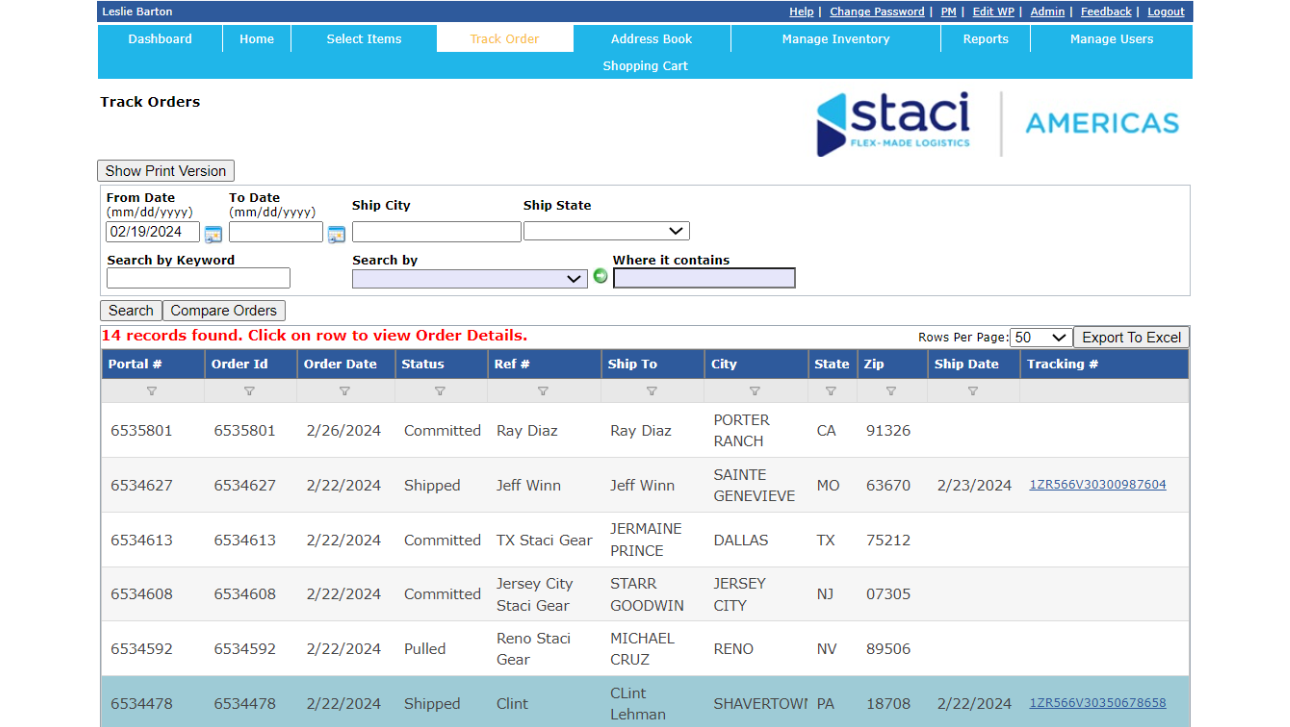Image resolution: width=1290 pixels, height=727 pixels.
Task: Click the Search button
Action: tap(131, 311)
